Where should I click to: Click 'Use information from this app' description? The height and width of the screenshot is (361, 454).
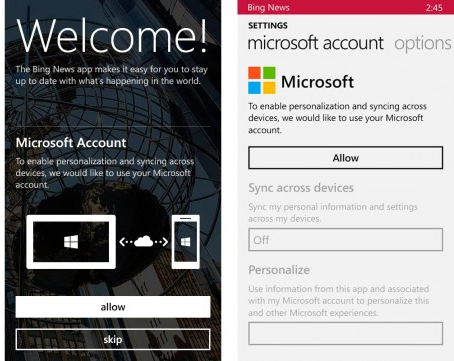click(338, 301)
